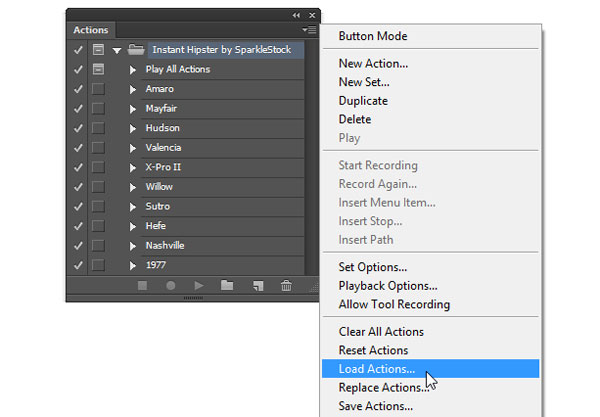Expand the Hefe action steps
The width and height of the screenshot is (600, 417).
coord(132,226)
